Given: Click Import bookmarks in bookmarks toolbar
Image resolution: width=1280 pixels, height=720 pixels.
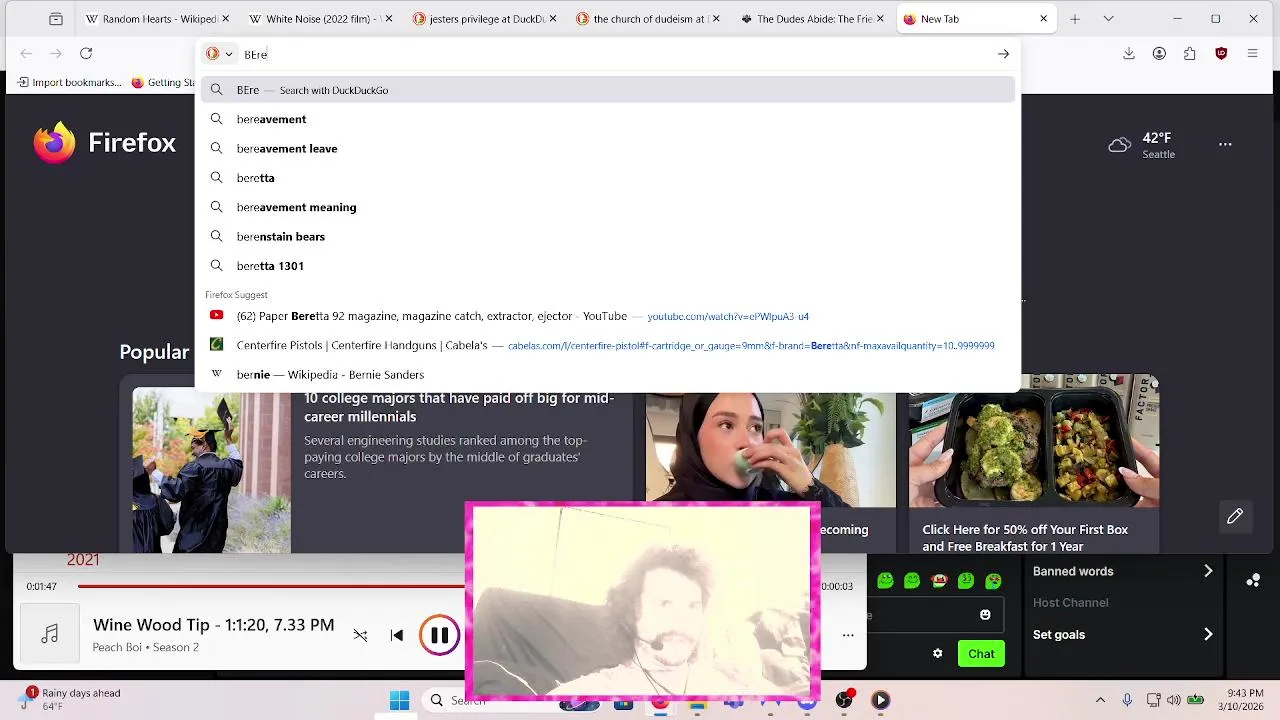Looking at the screenshot, I should point(69,83).
